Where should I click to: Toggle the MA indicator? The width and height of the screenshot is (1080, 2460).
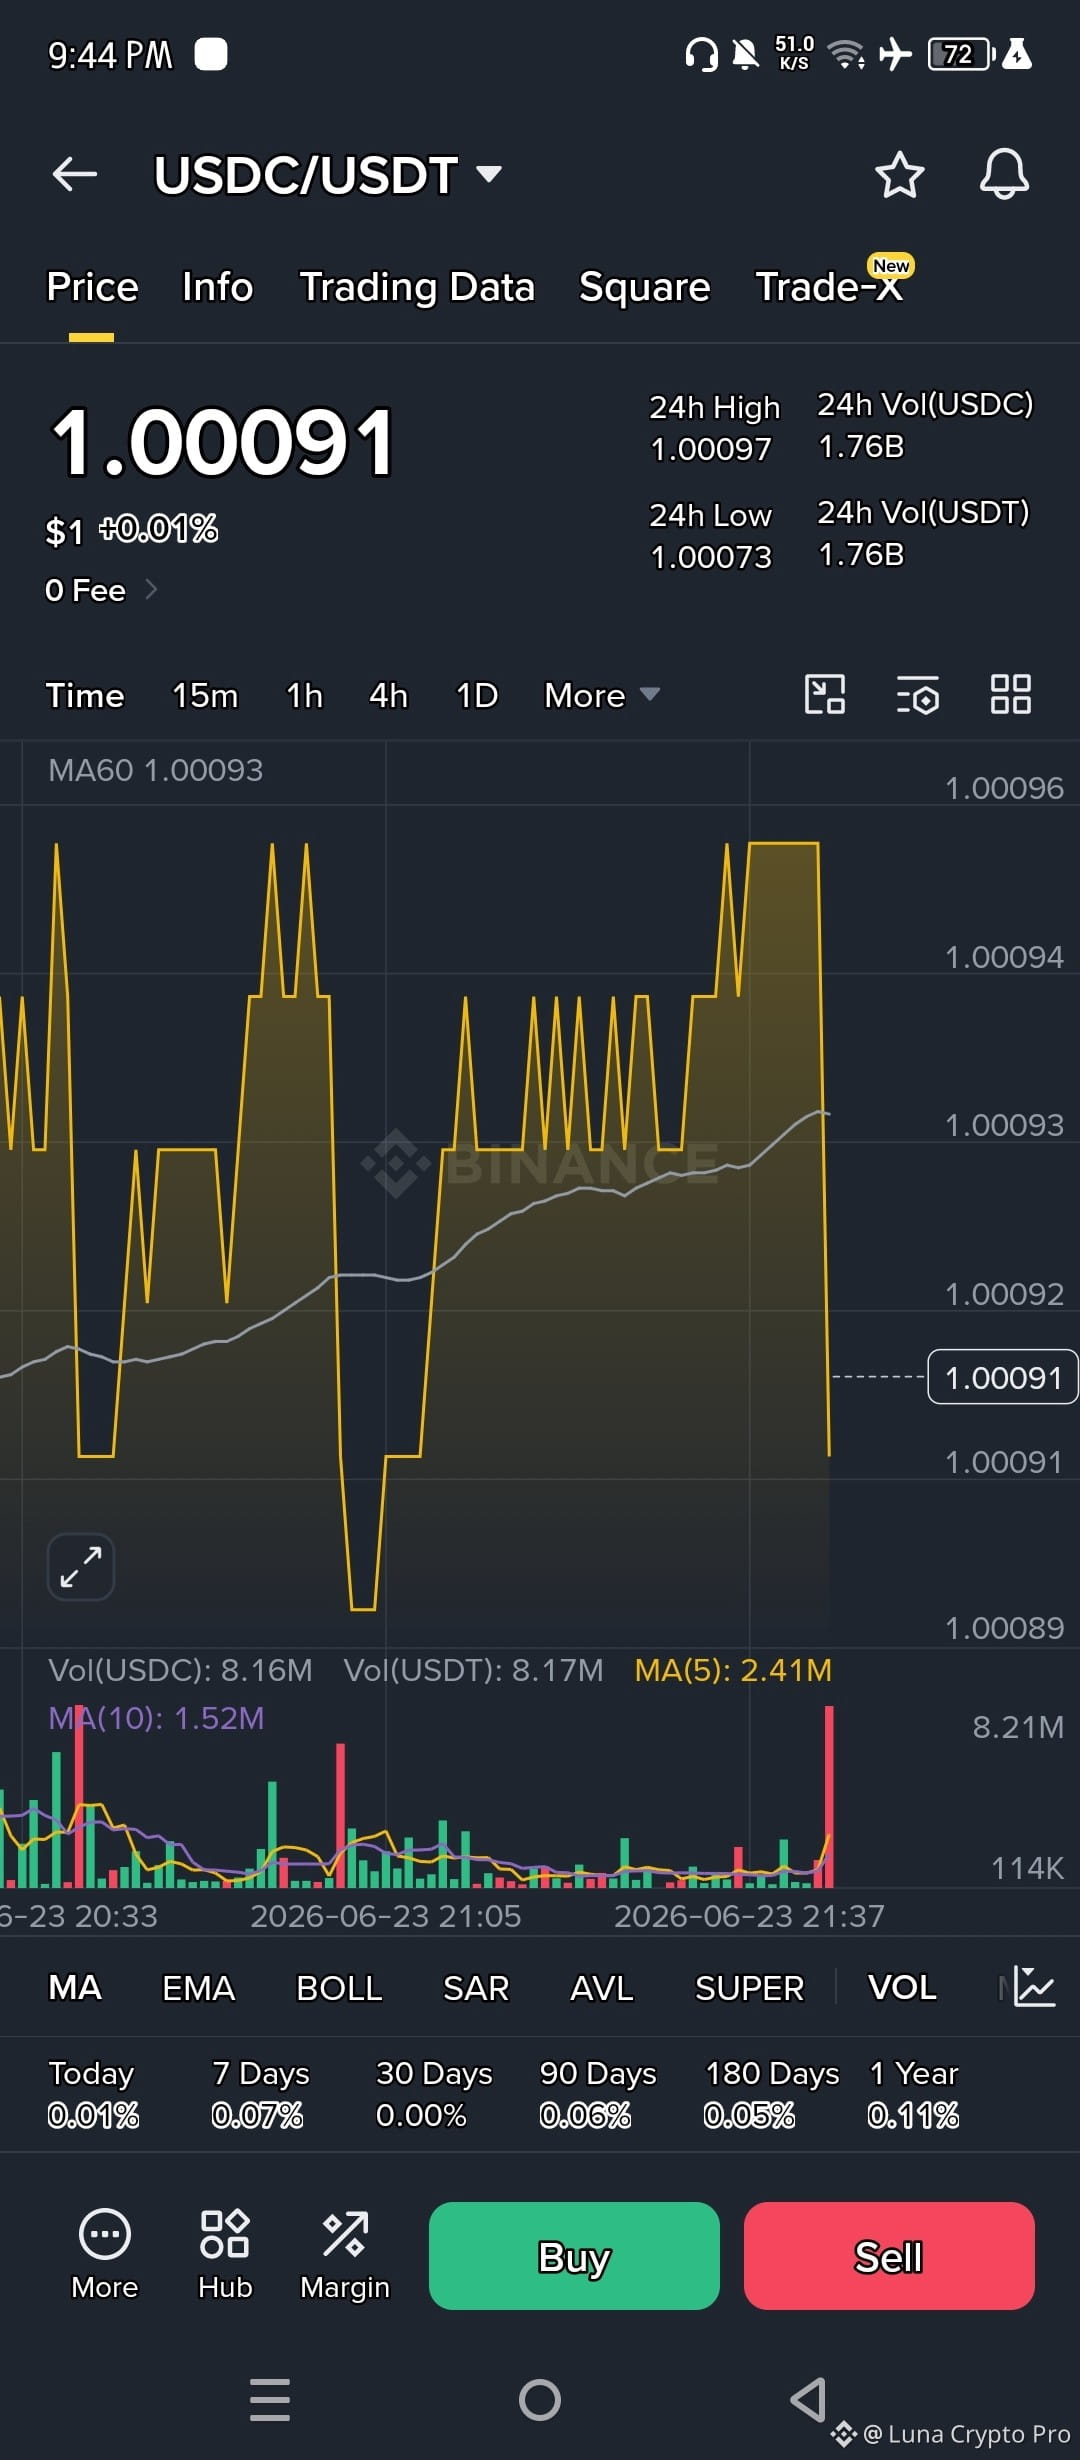click(75, 1987)
